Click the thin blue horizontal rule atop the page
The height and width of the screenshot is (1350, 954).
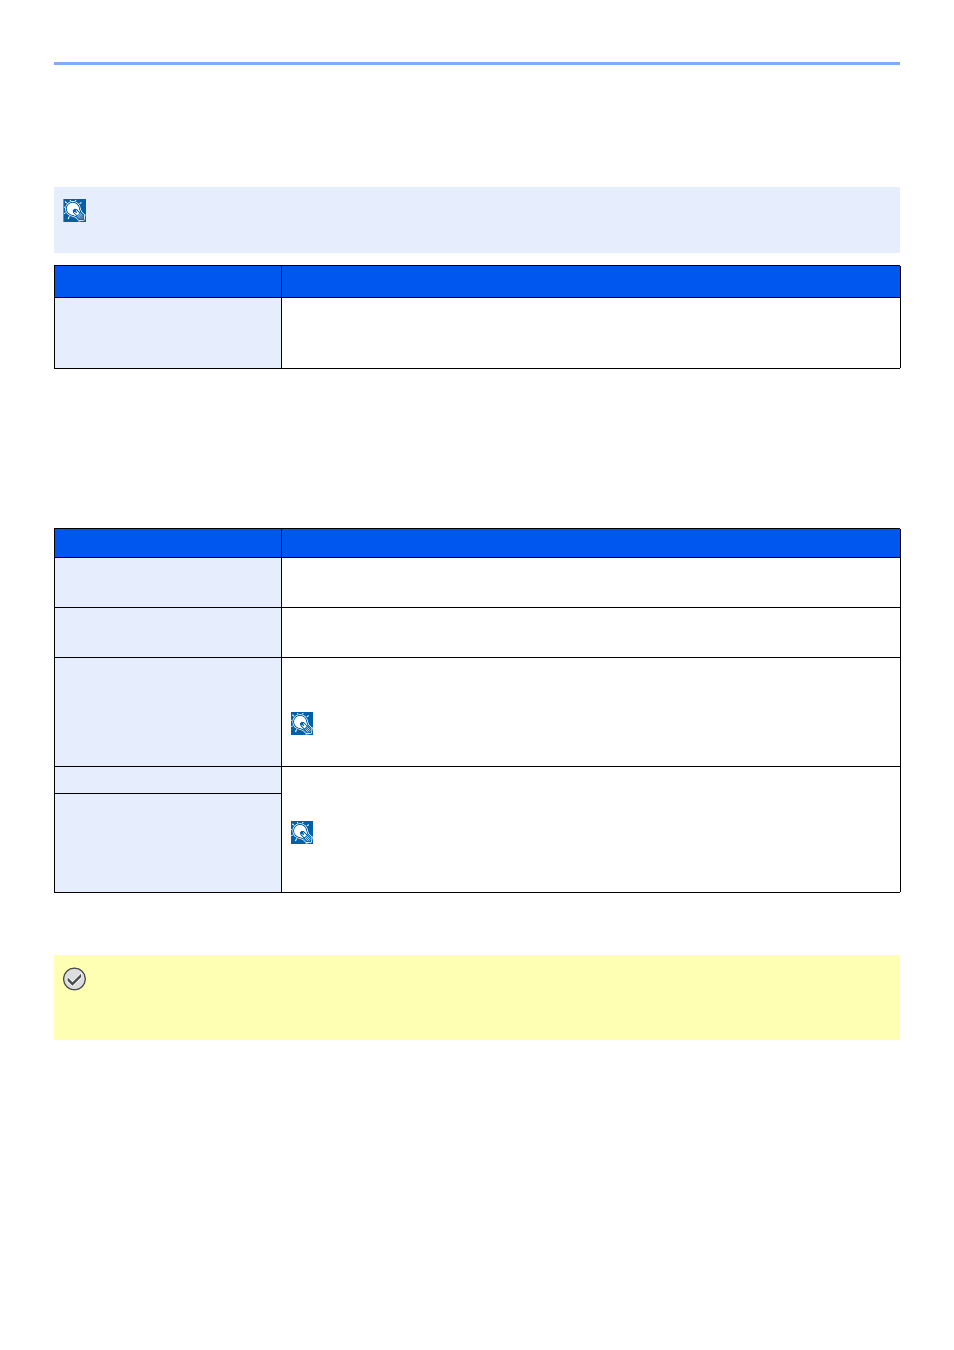(x=477, y=63)
